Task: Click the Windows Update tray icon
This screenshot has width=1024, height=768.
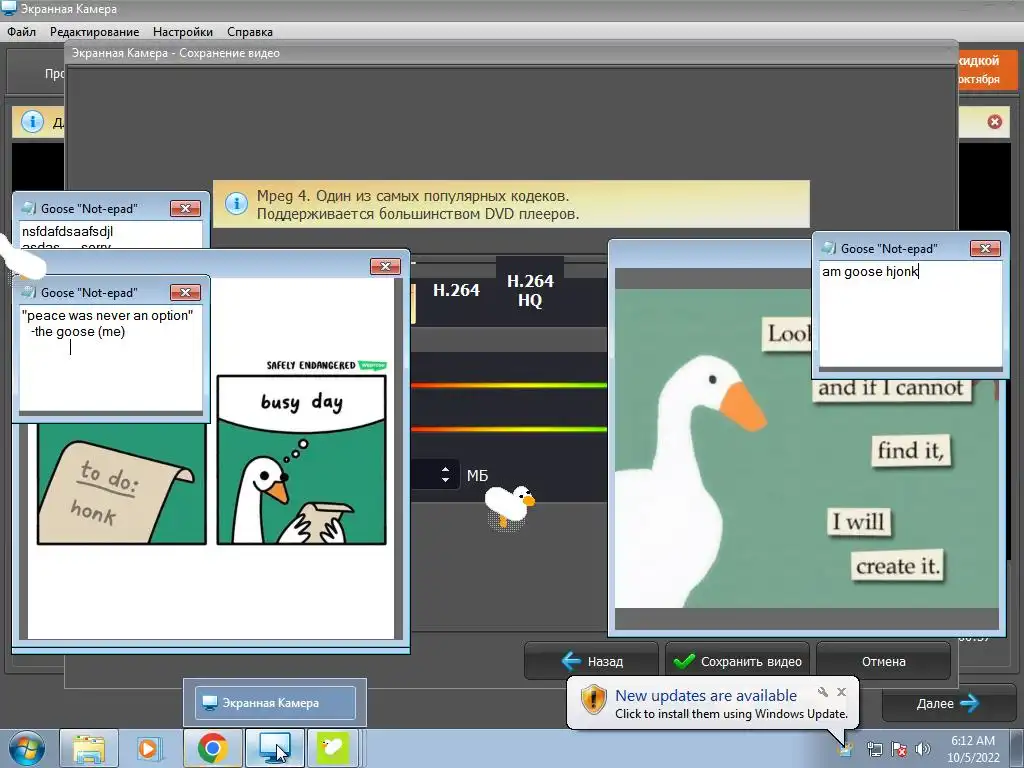Action: pyautogui.click(x=845, y=748)
